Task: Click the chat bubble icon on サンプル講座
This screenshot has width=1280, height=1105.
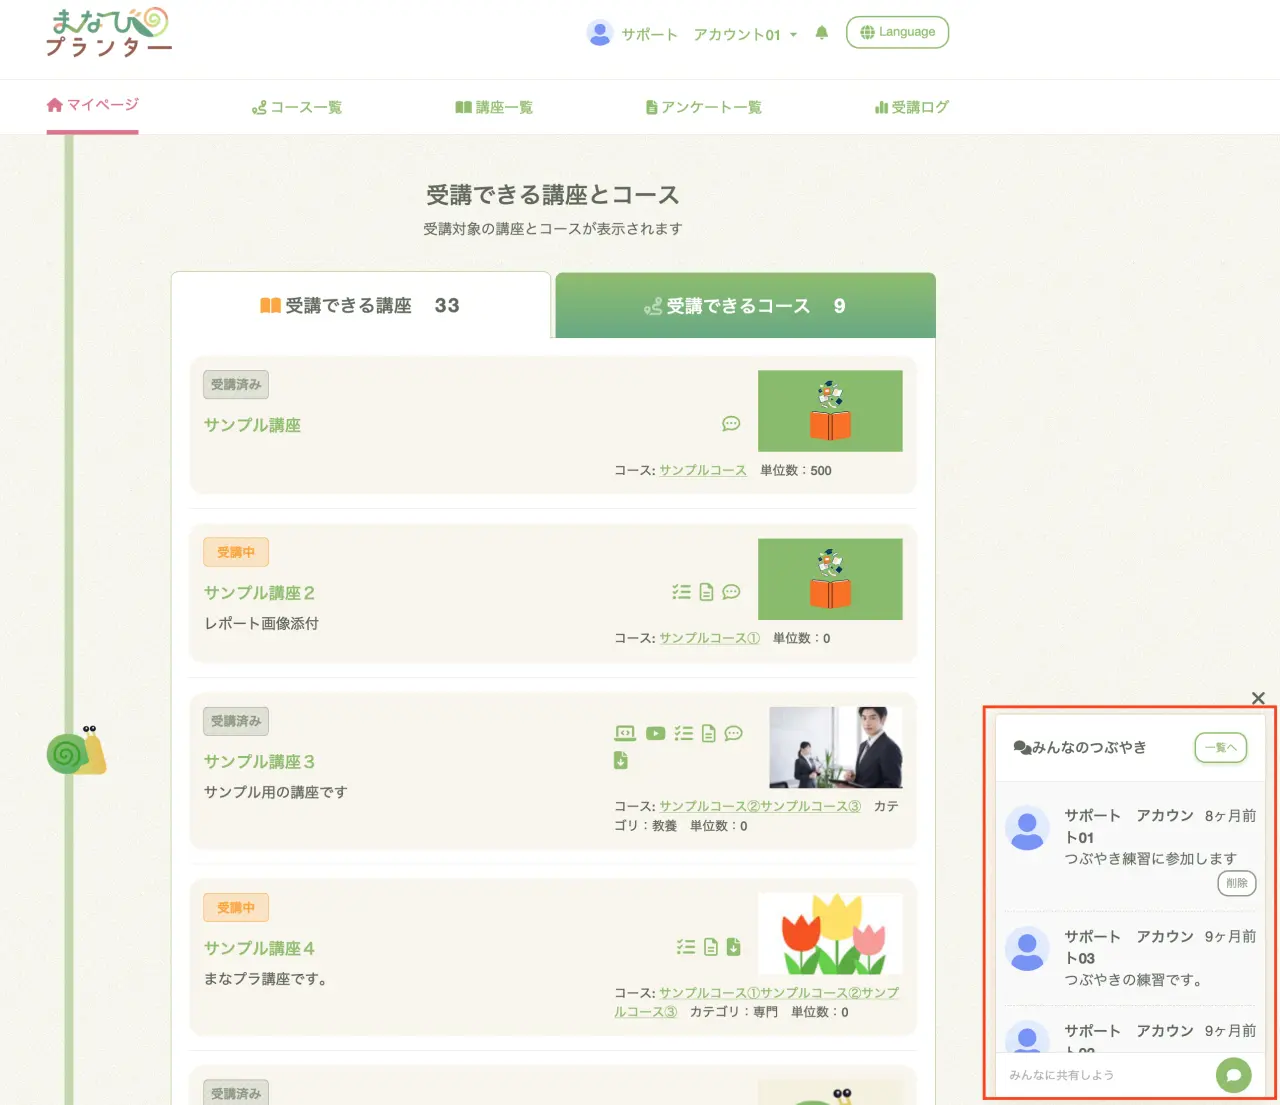Action: (x=731, y=424)
